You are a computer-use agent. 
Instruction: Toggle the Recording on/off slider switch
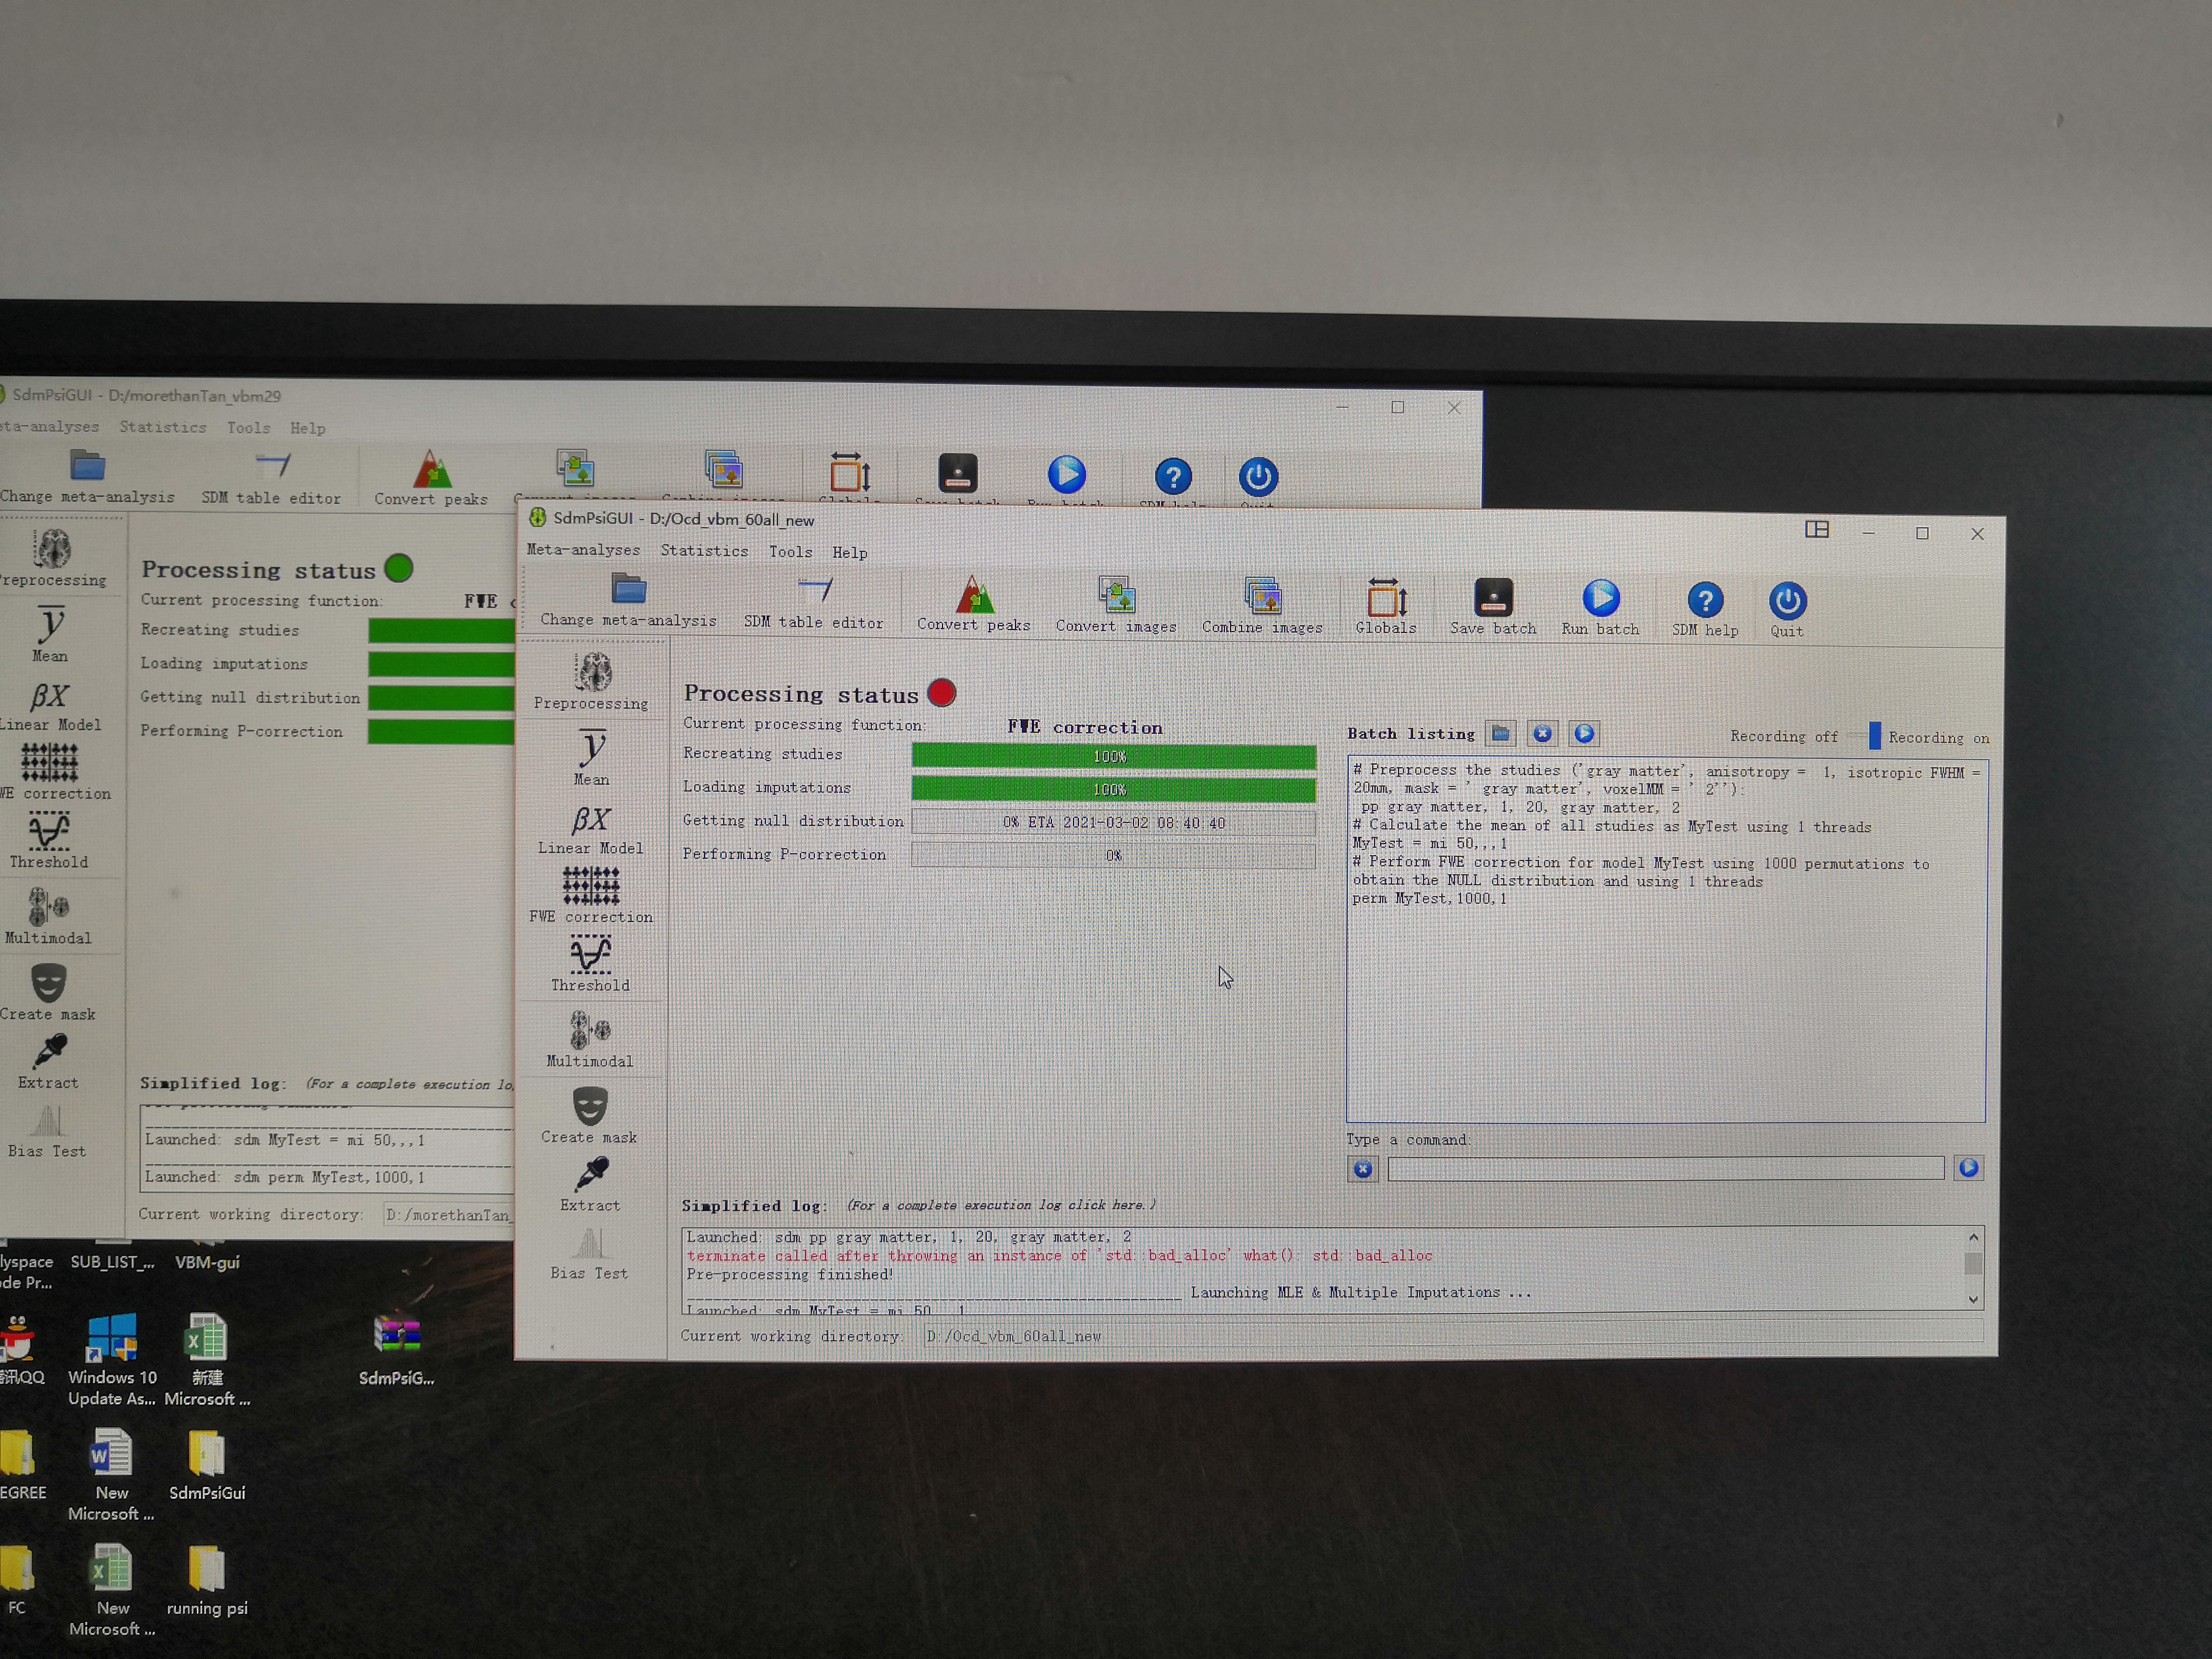pos(1873,736)
